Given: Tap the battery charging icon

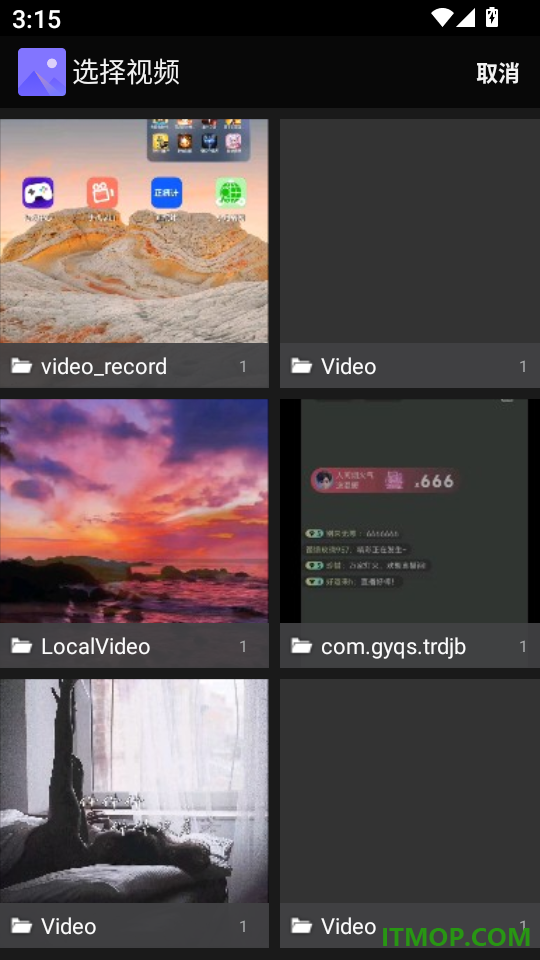Looking at the screenshot, I should click(492, 17).
